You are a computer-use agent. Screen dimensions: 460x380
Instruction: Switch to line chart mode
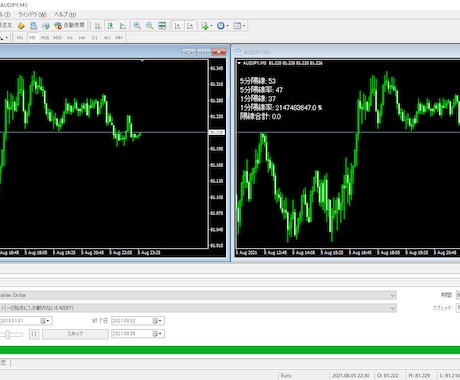123,26
